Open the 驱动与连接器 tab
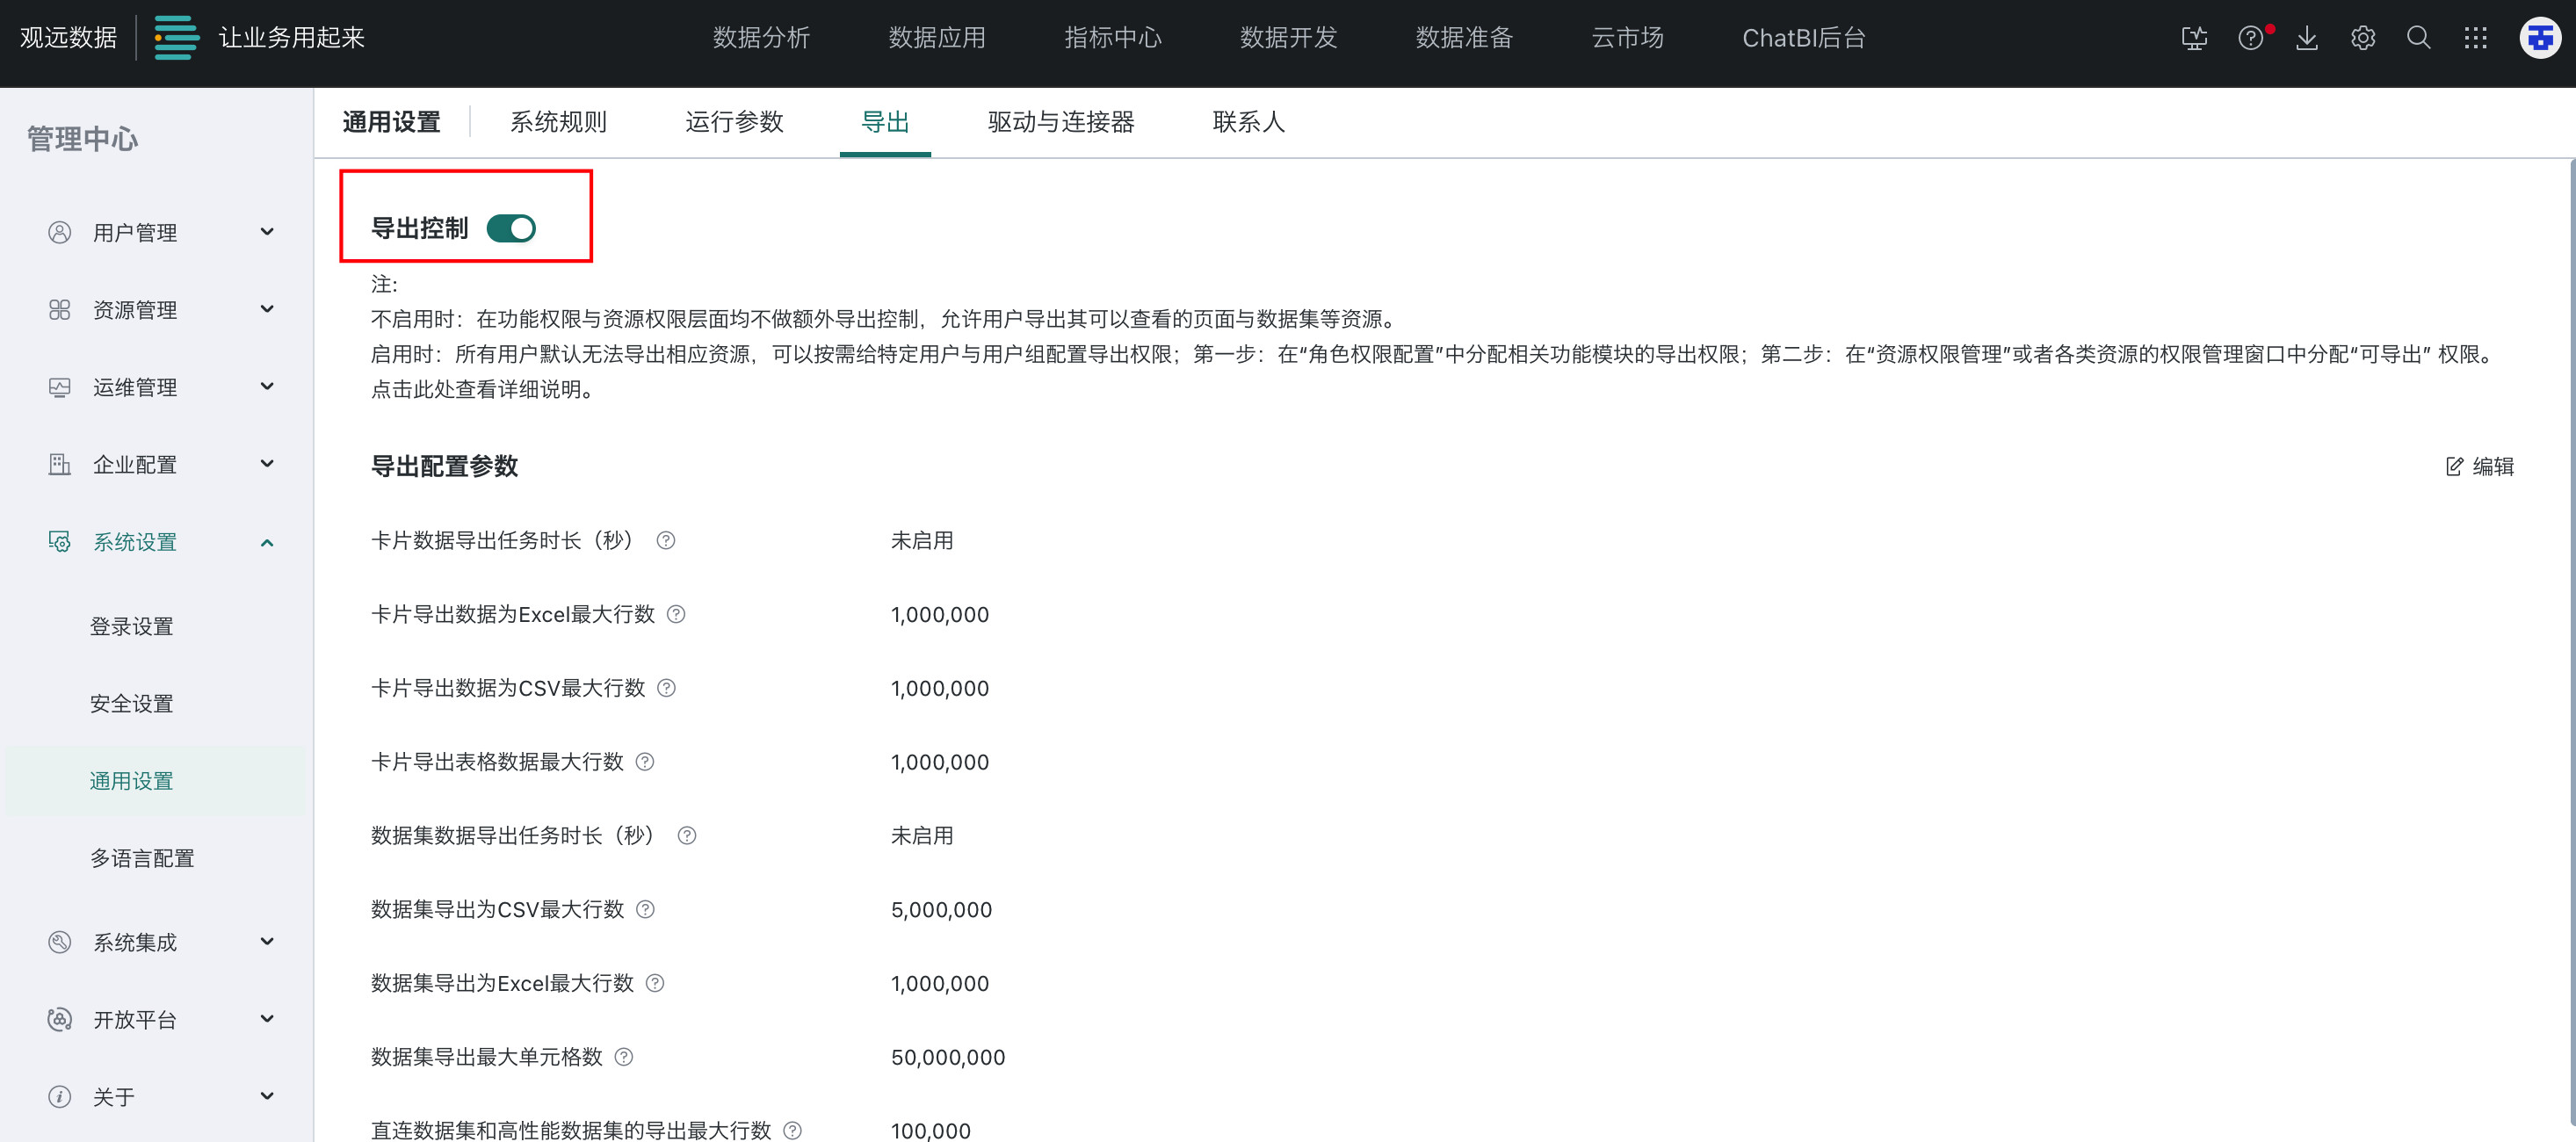 (1060, 122)
